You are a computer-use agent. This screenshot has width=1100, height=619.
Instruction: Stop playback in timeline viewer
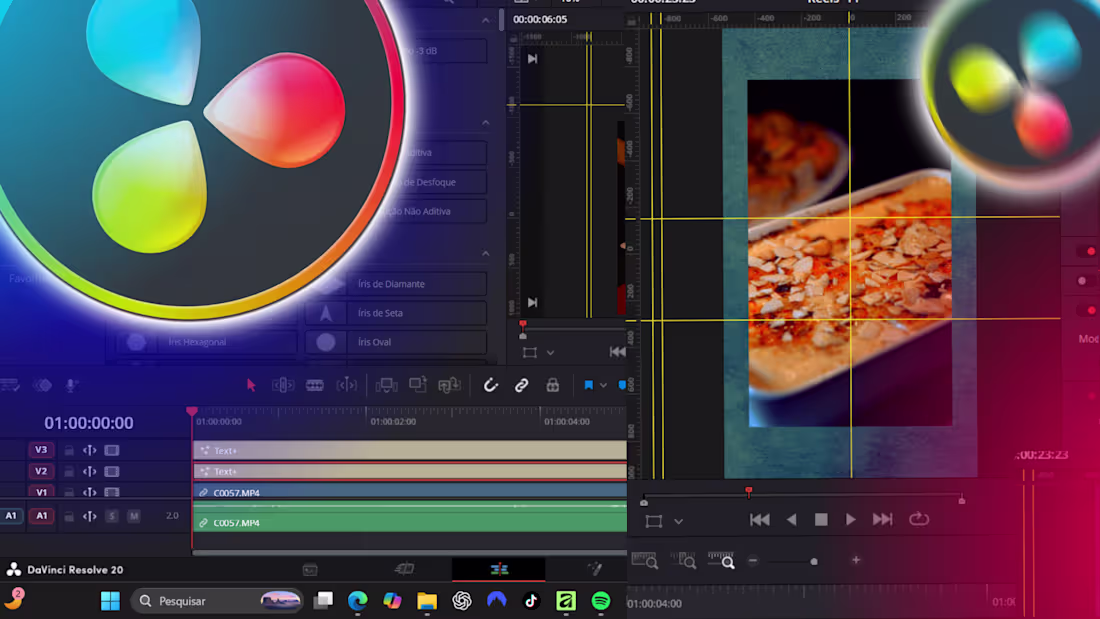(821, 519)
